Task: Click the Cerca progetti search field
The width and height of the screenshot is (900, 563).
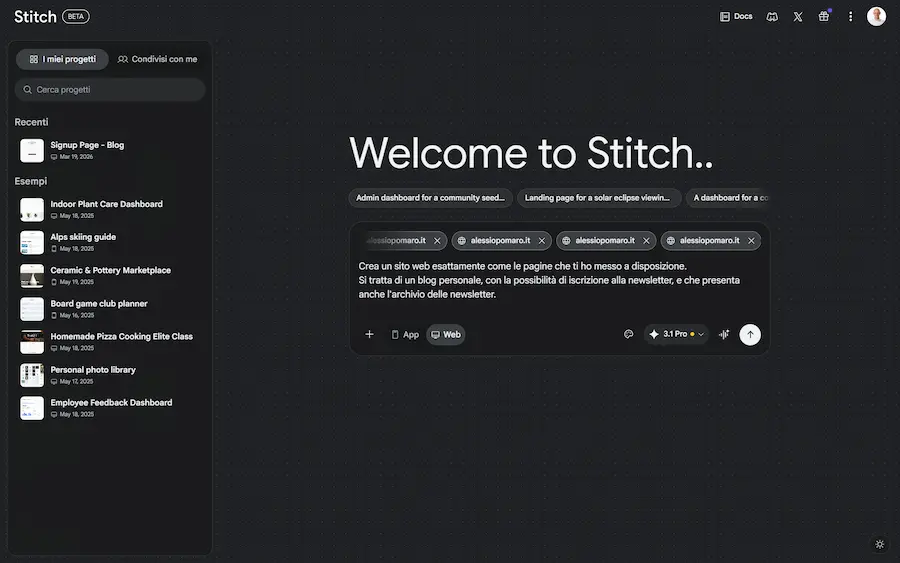Action: tap(110, 89)
